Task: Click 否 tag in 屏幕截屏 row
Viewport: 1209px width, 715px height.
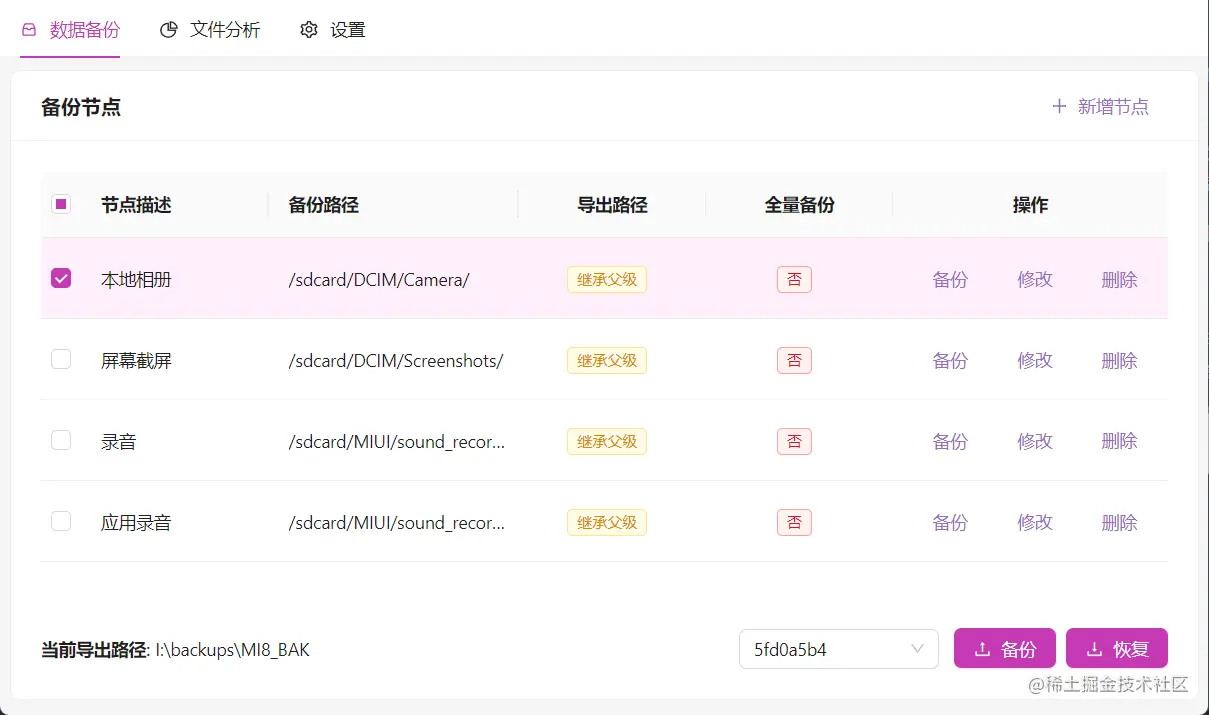Action: (794, 360)
